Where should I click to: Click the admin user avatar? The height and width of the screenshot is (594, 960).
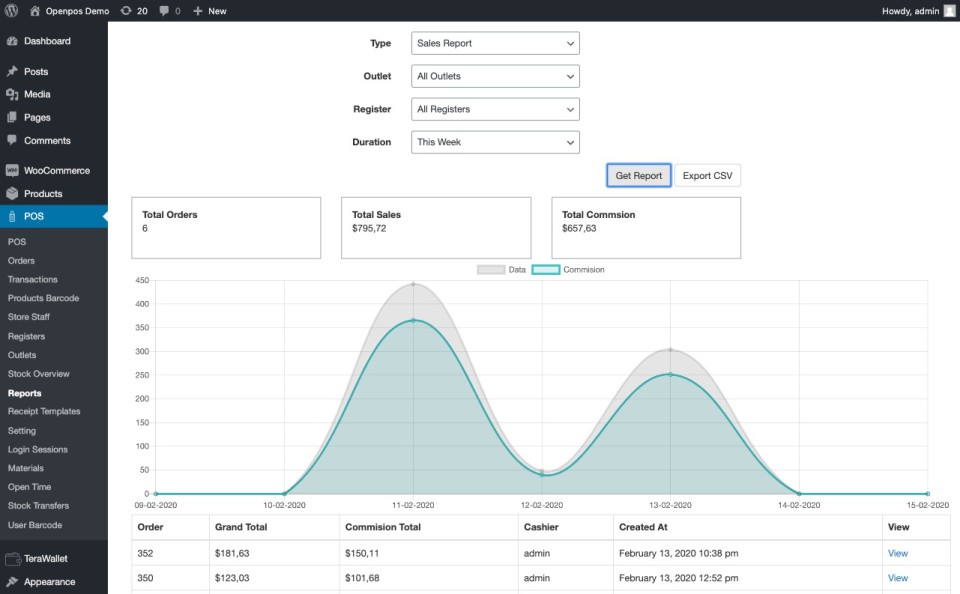click(949, 11)
